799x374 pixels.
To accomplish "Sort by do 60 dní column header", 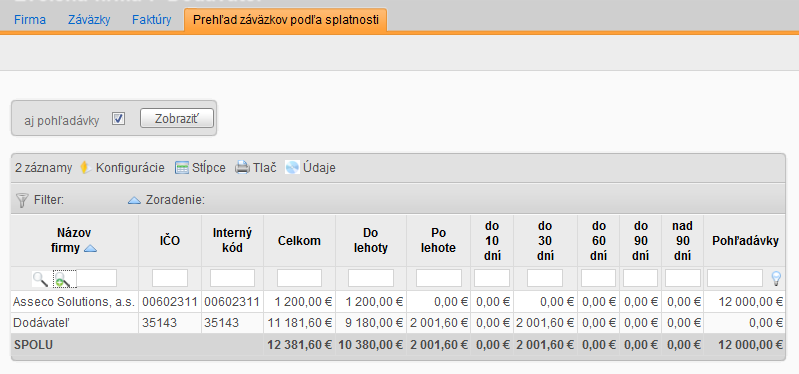I will (598, 241).
